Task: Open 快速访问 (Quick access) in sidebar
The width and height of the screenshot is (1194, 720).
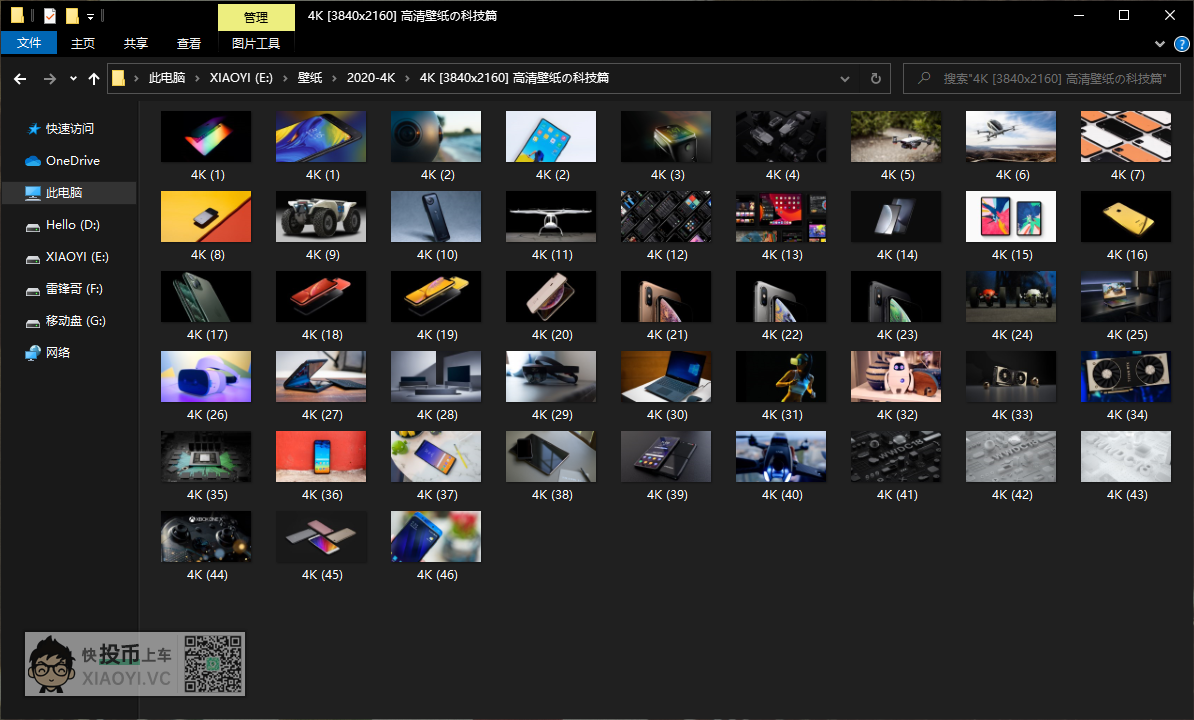Action: [69, 129]
